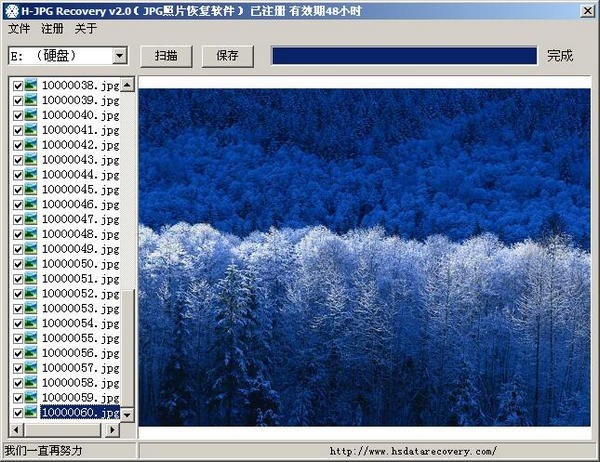Uncheck the 10000040.jpg checkbox
The width and height of the screenshot is (600, 462).
click(x=18, y=115)
